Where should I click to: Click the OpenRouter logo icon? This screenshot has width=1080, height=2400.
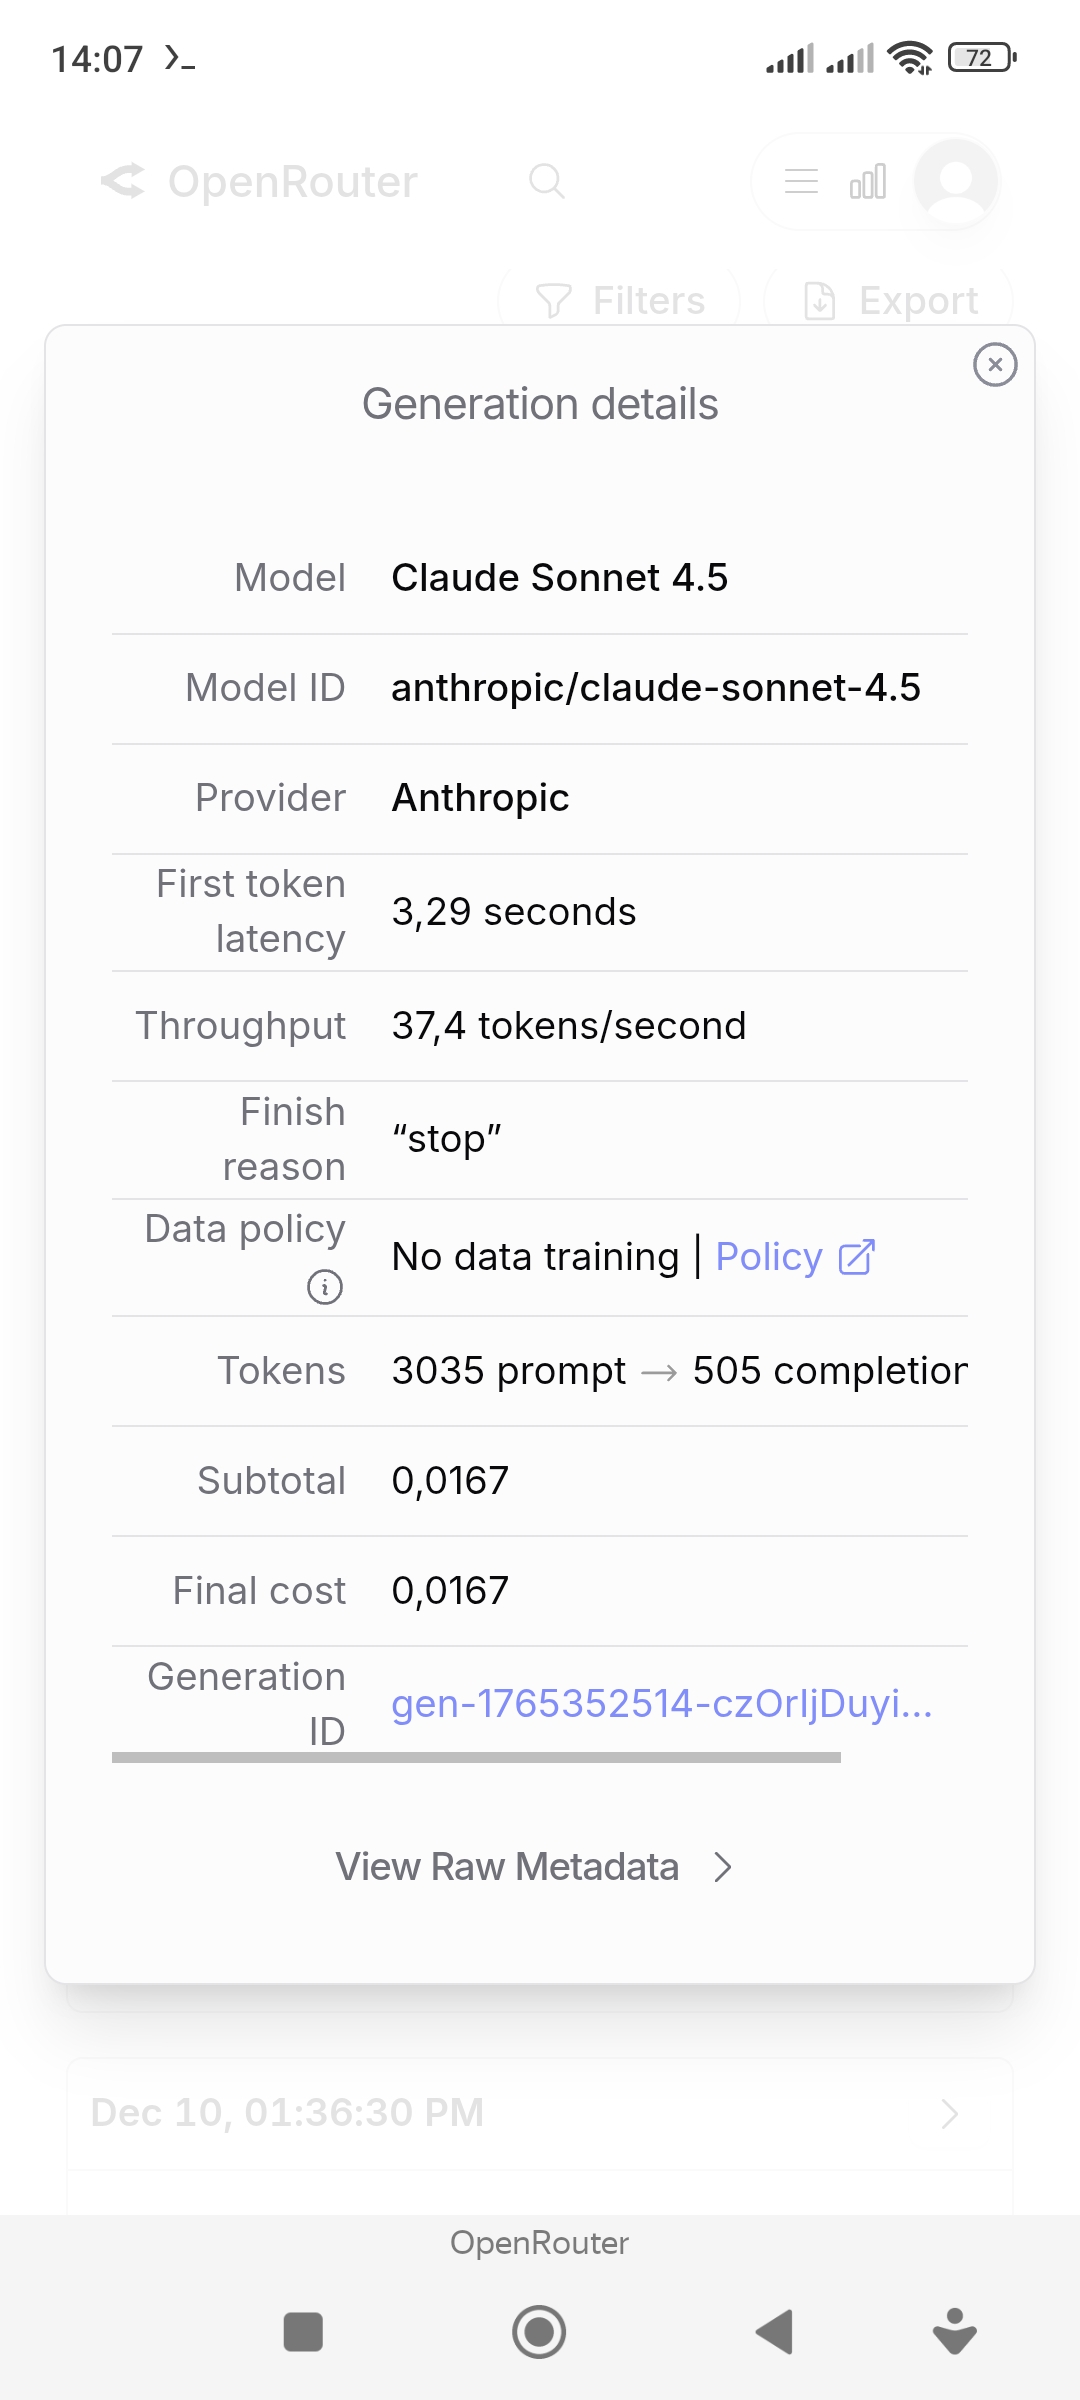[x=123, y=181]
